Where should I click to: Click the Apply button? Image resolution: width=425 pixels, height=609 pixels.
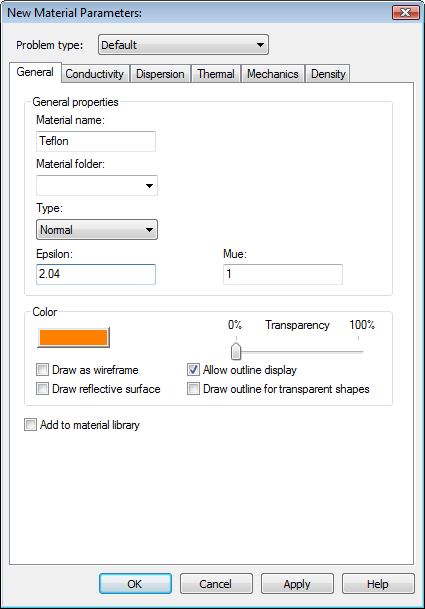click(x=297, y=584)
